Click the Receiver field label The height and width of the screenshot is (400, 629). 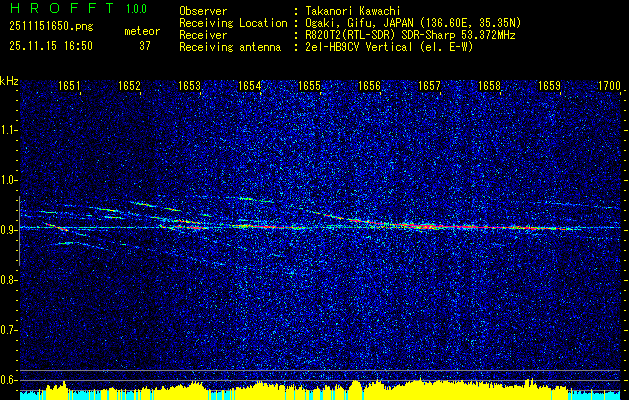tap(203, 35)
